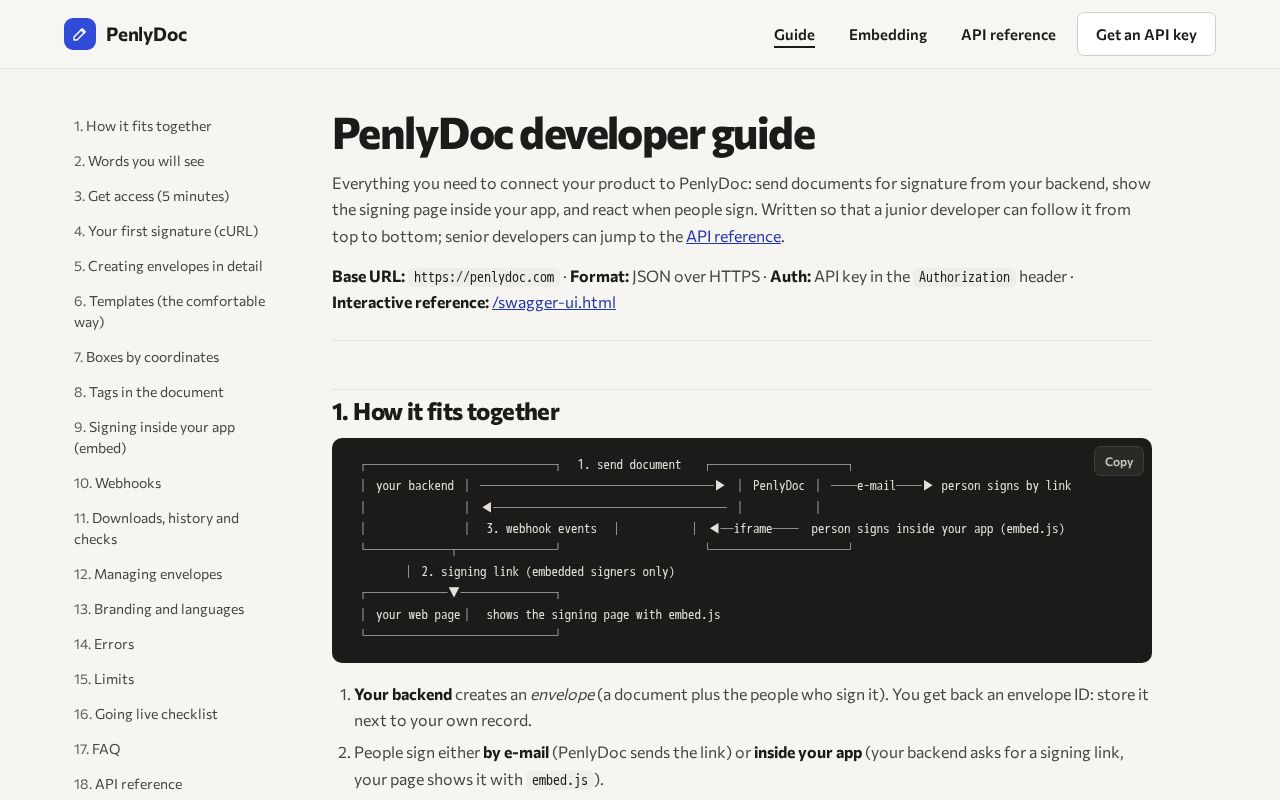This screenshot has width=1280, height=800.
Task: Go to 10. Webhooks section
Action: pos(117,483)
